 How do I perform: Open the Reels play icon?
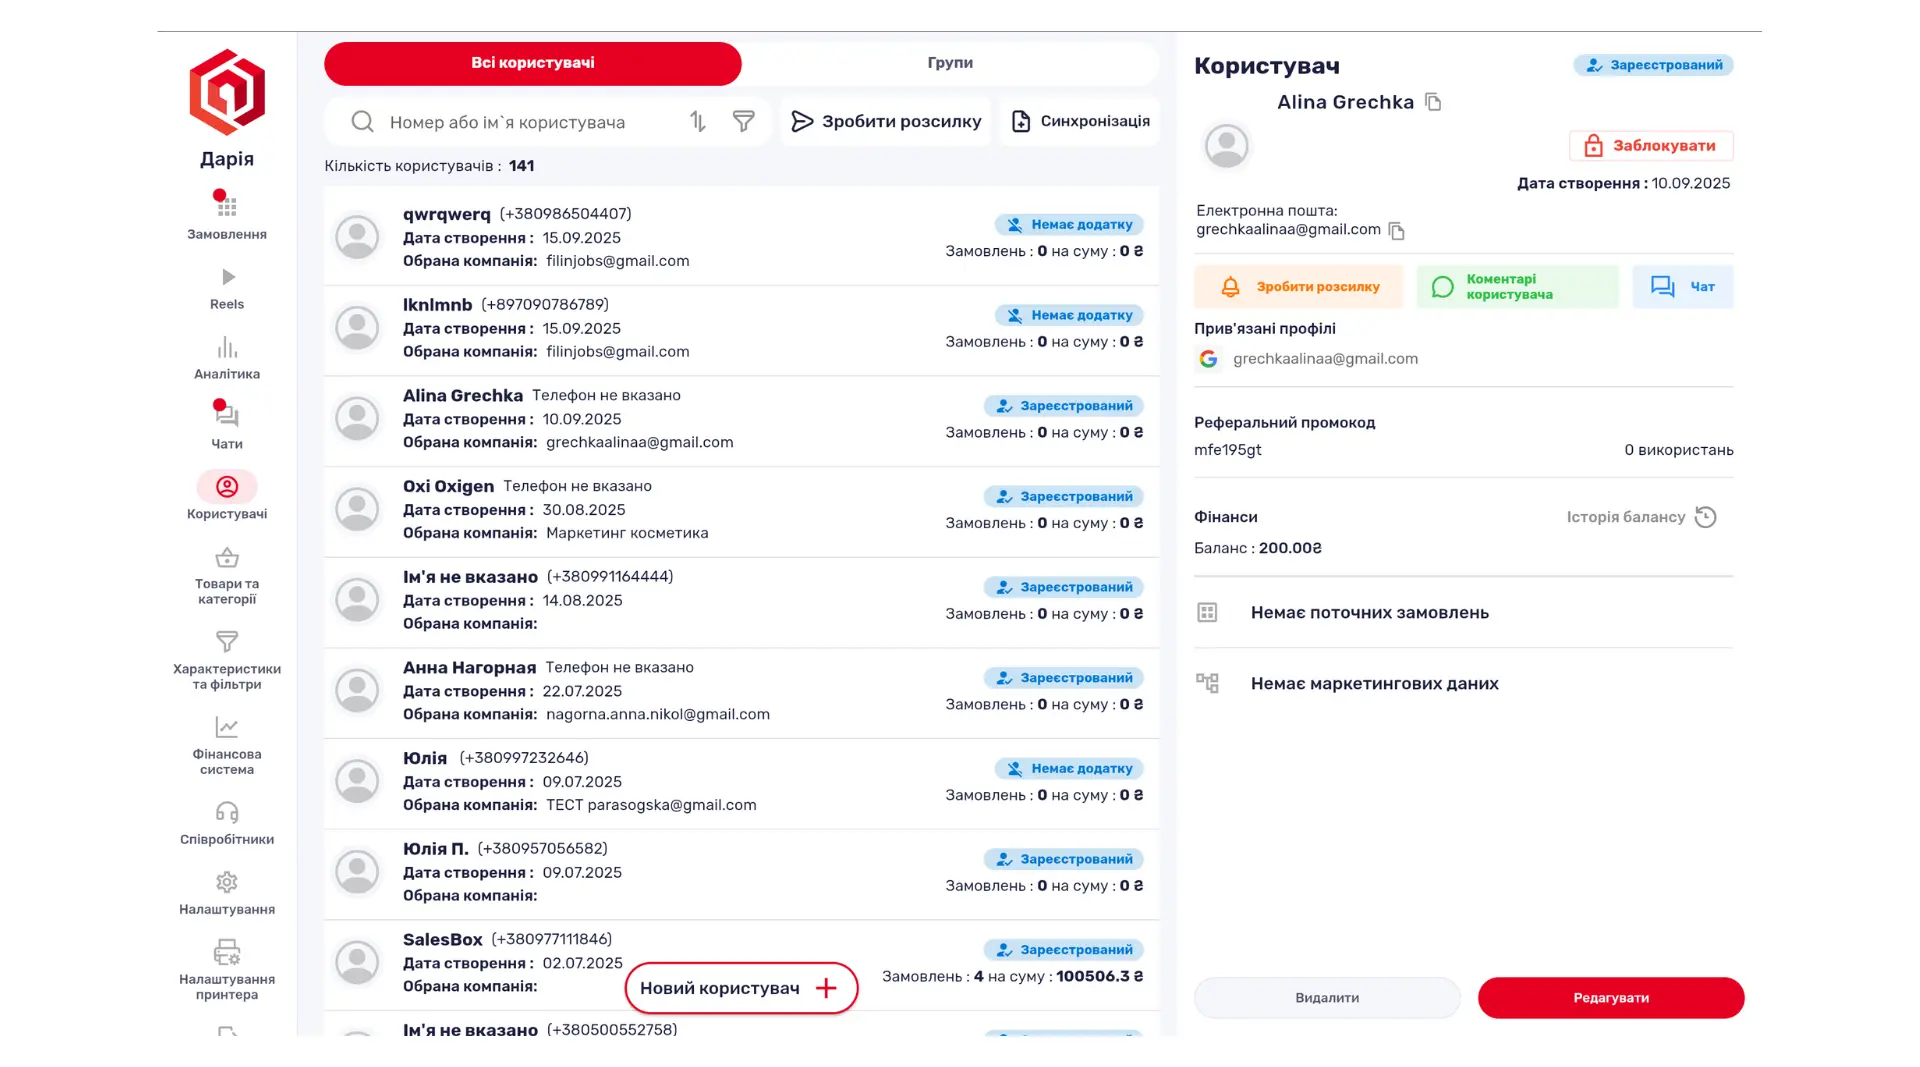click(228, 277)
